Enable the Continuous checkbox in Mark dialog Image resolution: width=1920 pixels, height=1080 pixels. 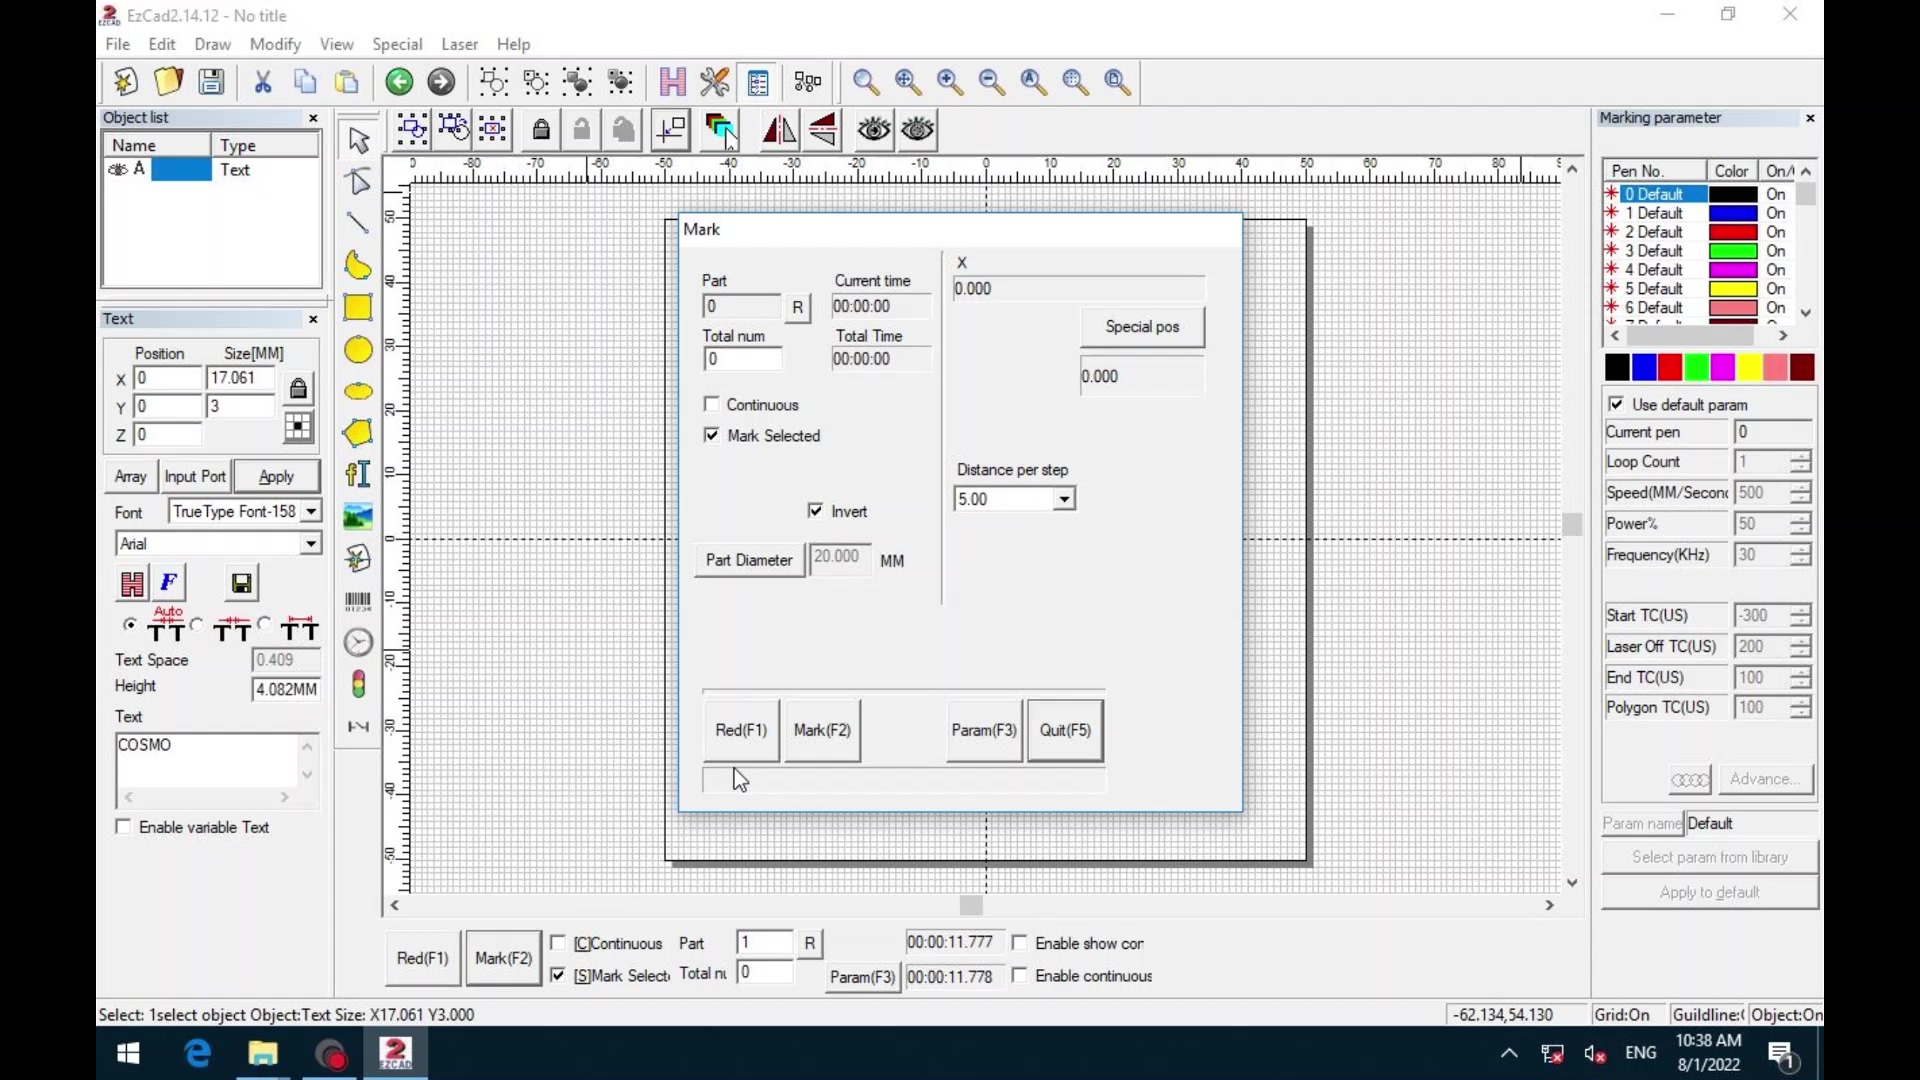pos(712,404)
